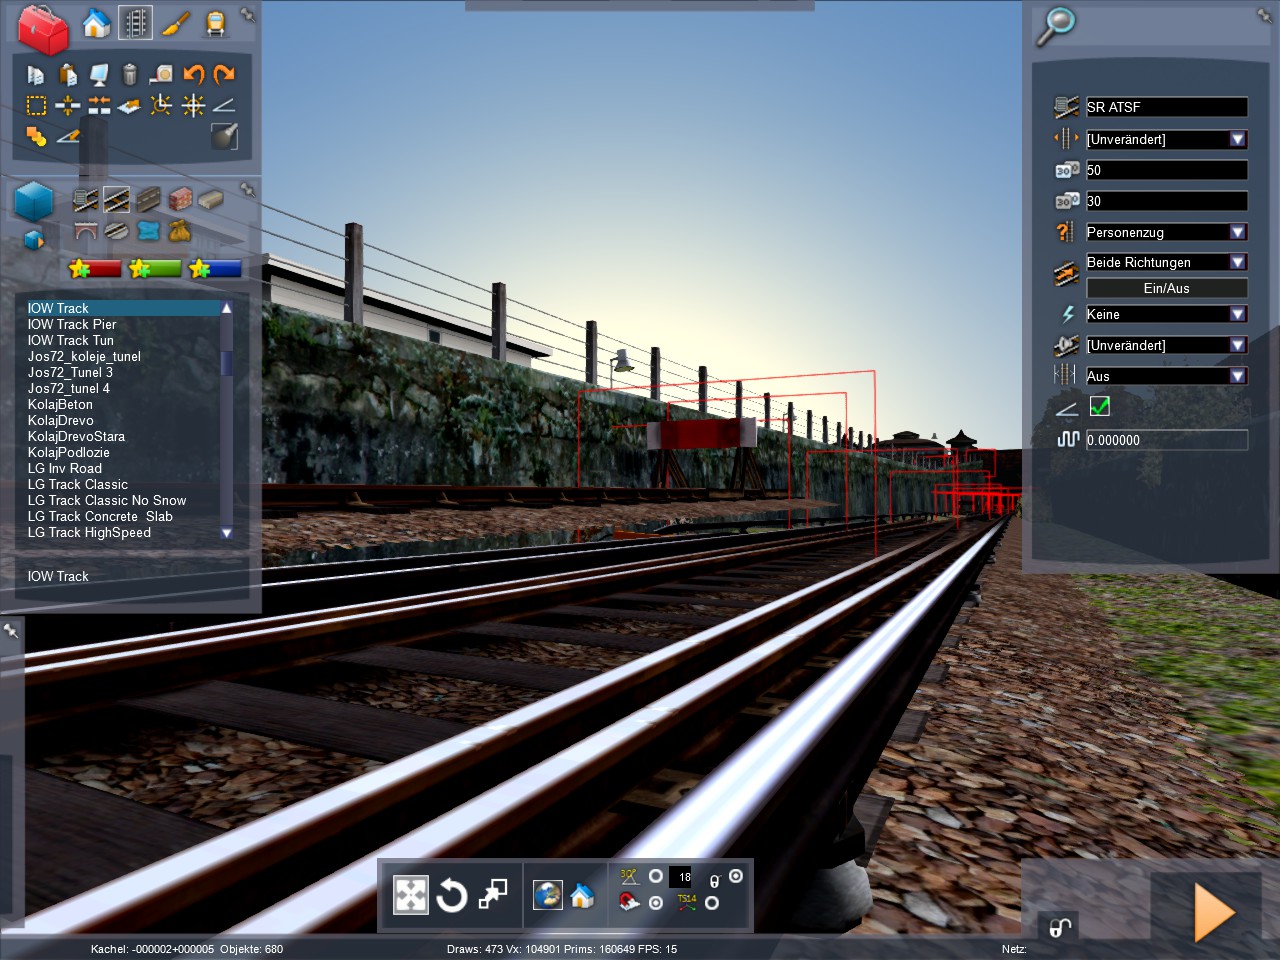The height and width of the screenshot is (960, 1280).
Task: Open the 'Beide Richtungen' dropdown
Action: [1167, 262]
